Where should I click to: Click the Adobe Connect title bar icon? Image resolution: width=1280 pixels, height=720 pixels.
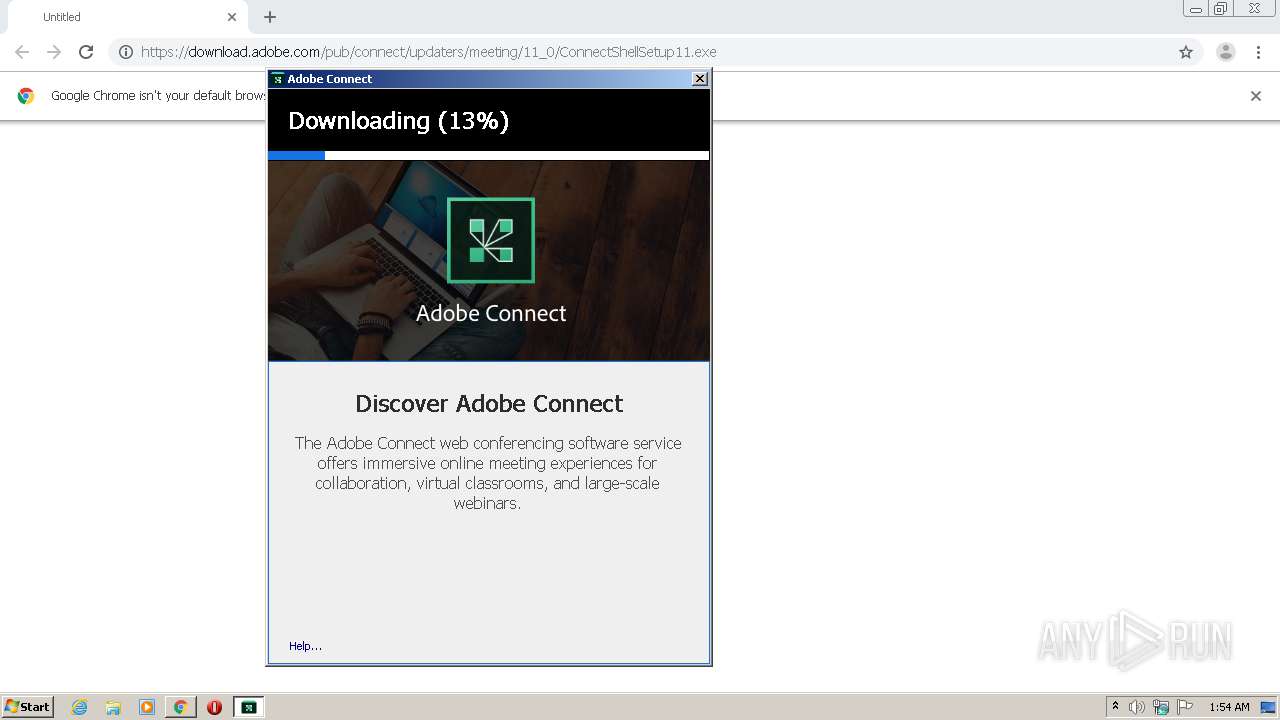coord(278,79)
